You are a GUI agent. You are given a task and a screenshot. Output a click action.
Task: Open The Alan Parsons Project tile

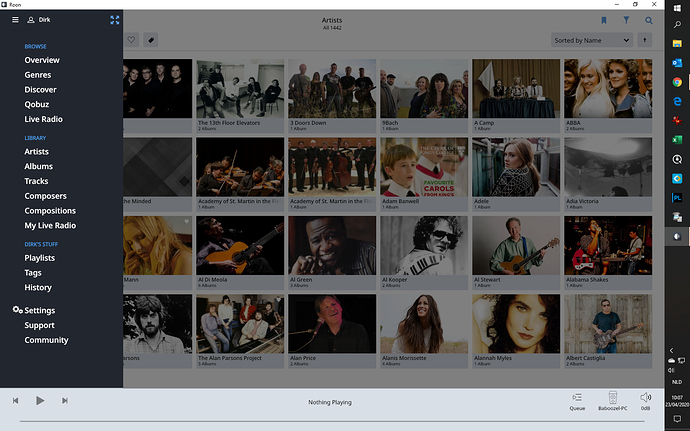[240, 331]
